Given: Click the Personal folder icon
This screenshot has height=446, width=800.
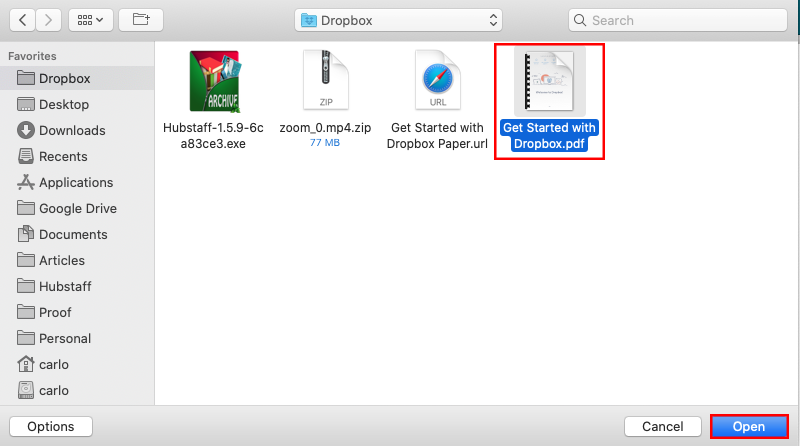Looking at the screenshot, I should coord(26,338).
